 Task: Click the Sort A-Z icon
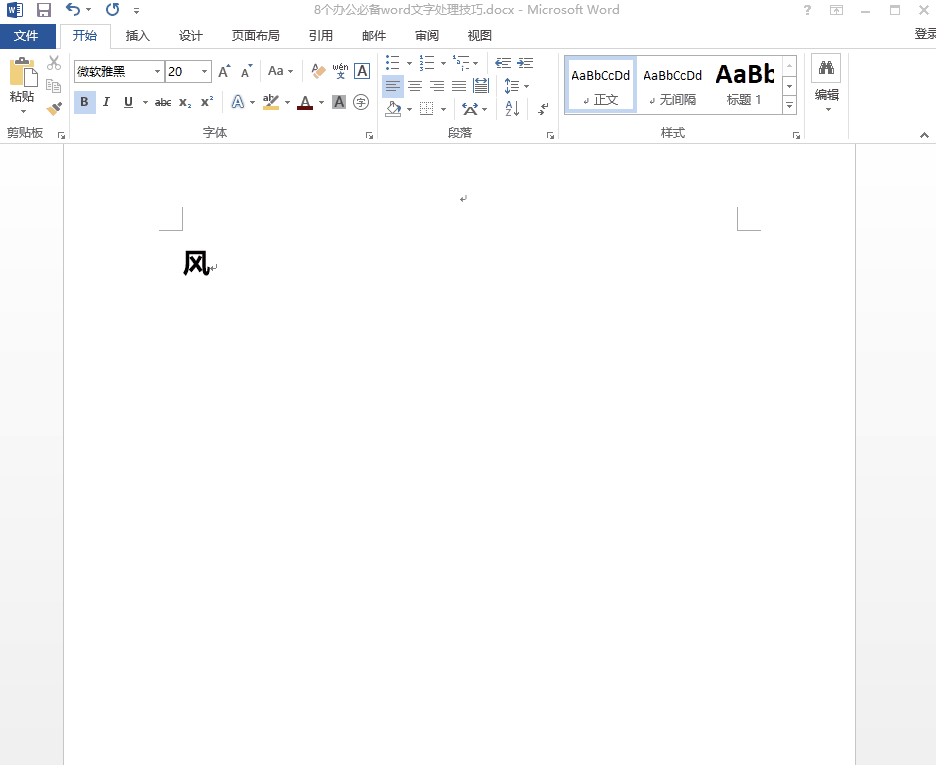[511, 109]
